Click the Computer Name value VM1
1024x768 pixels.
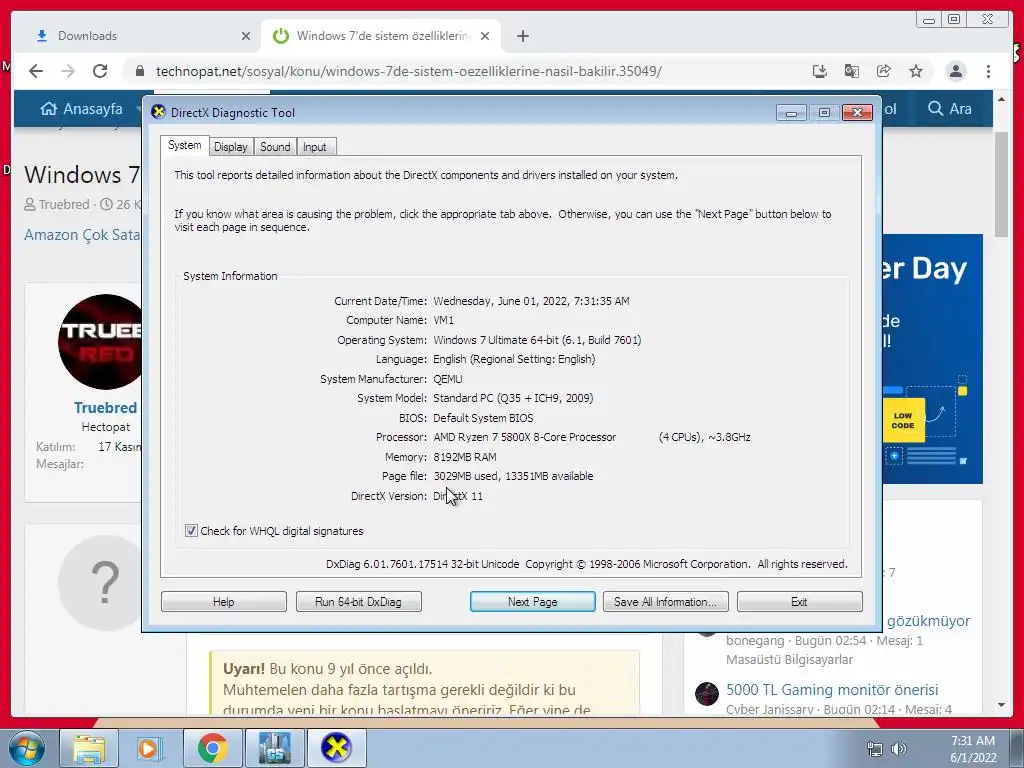[443, 320]
